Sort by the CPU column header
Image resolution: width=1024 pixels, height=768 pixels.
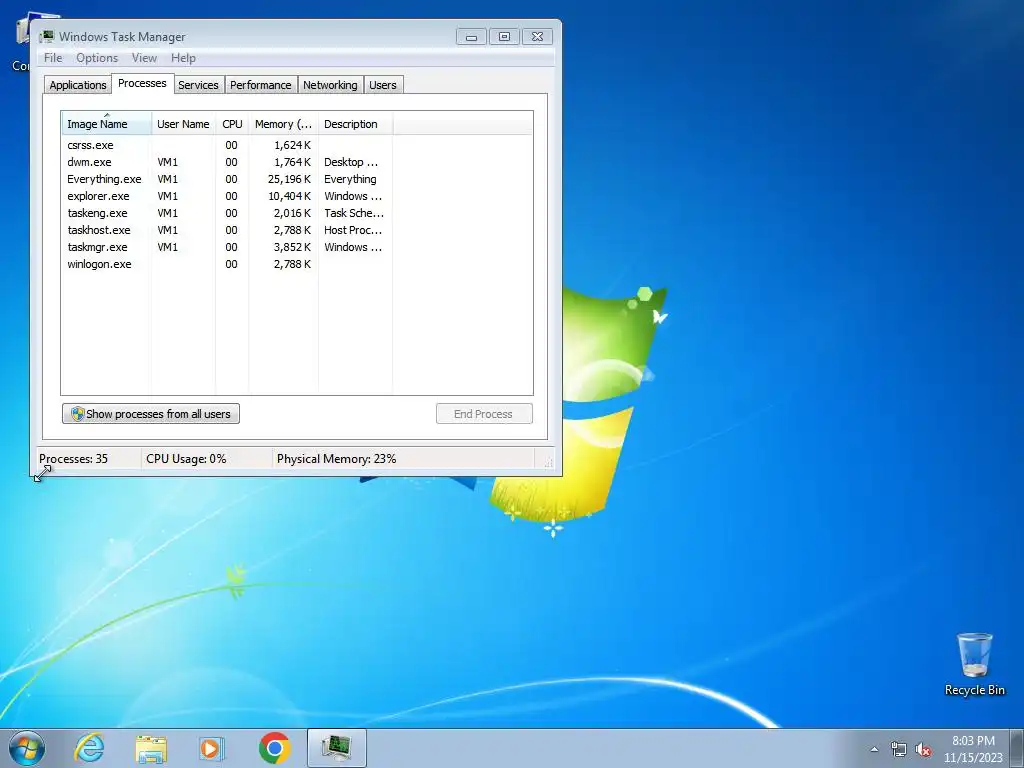(x=232, y=123)
